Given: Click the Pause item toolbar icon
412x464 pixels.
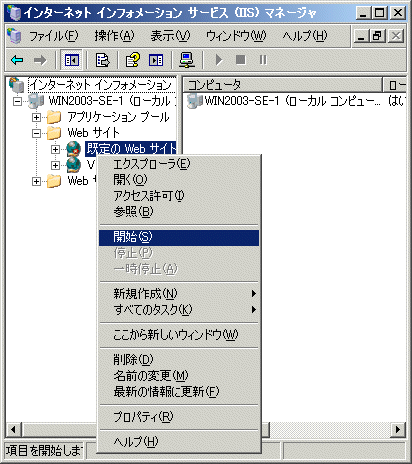Looking at the screenshot, I should (263, 60).
